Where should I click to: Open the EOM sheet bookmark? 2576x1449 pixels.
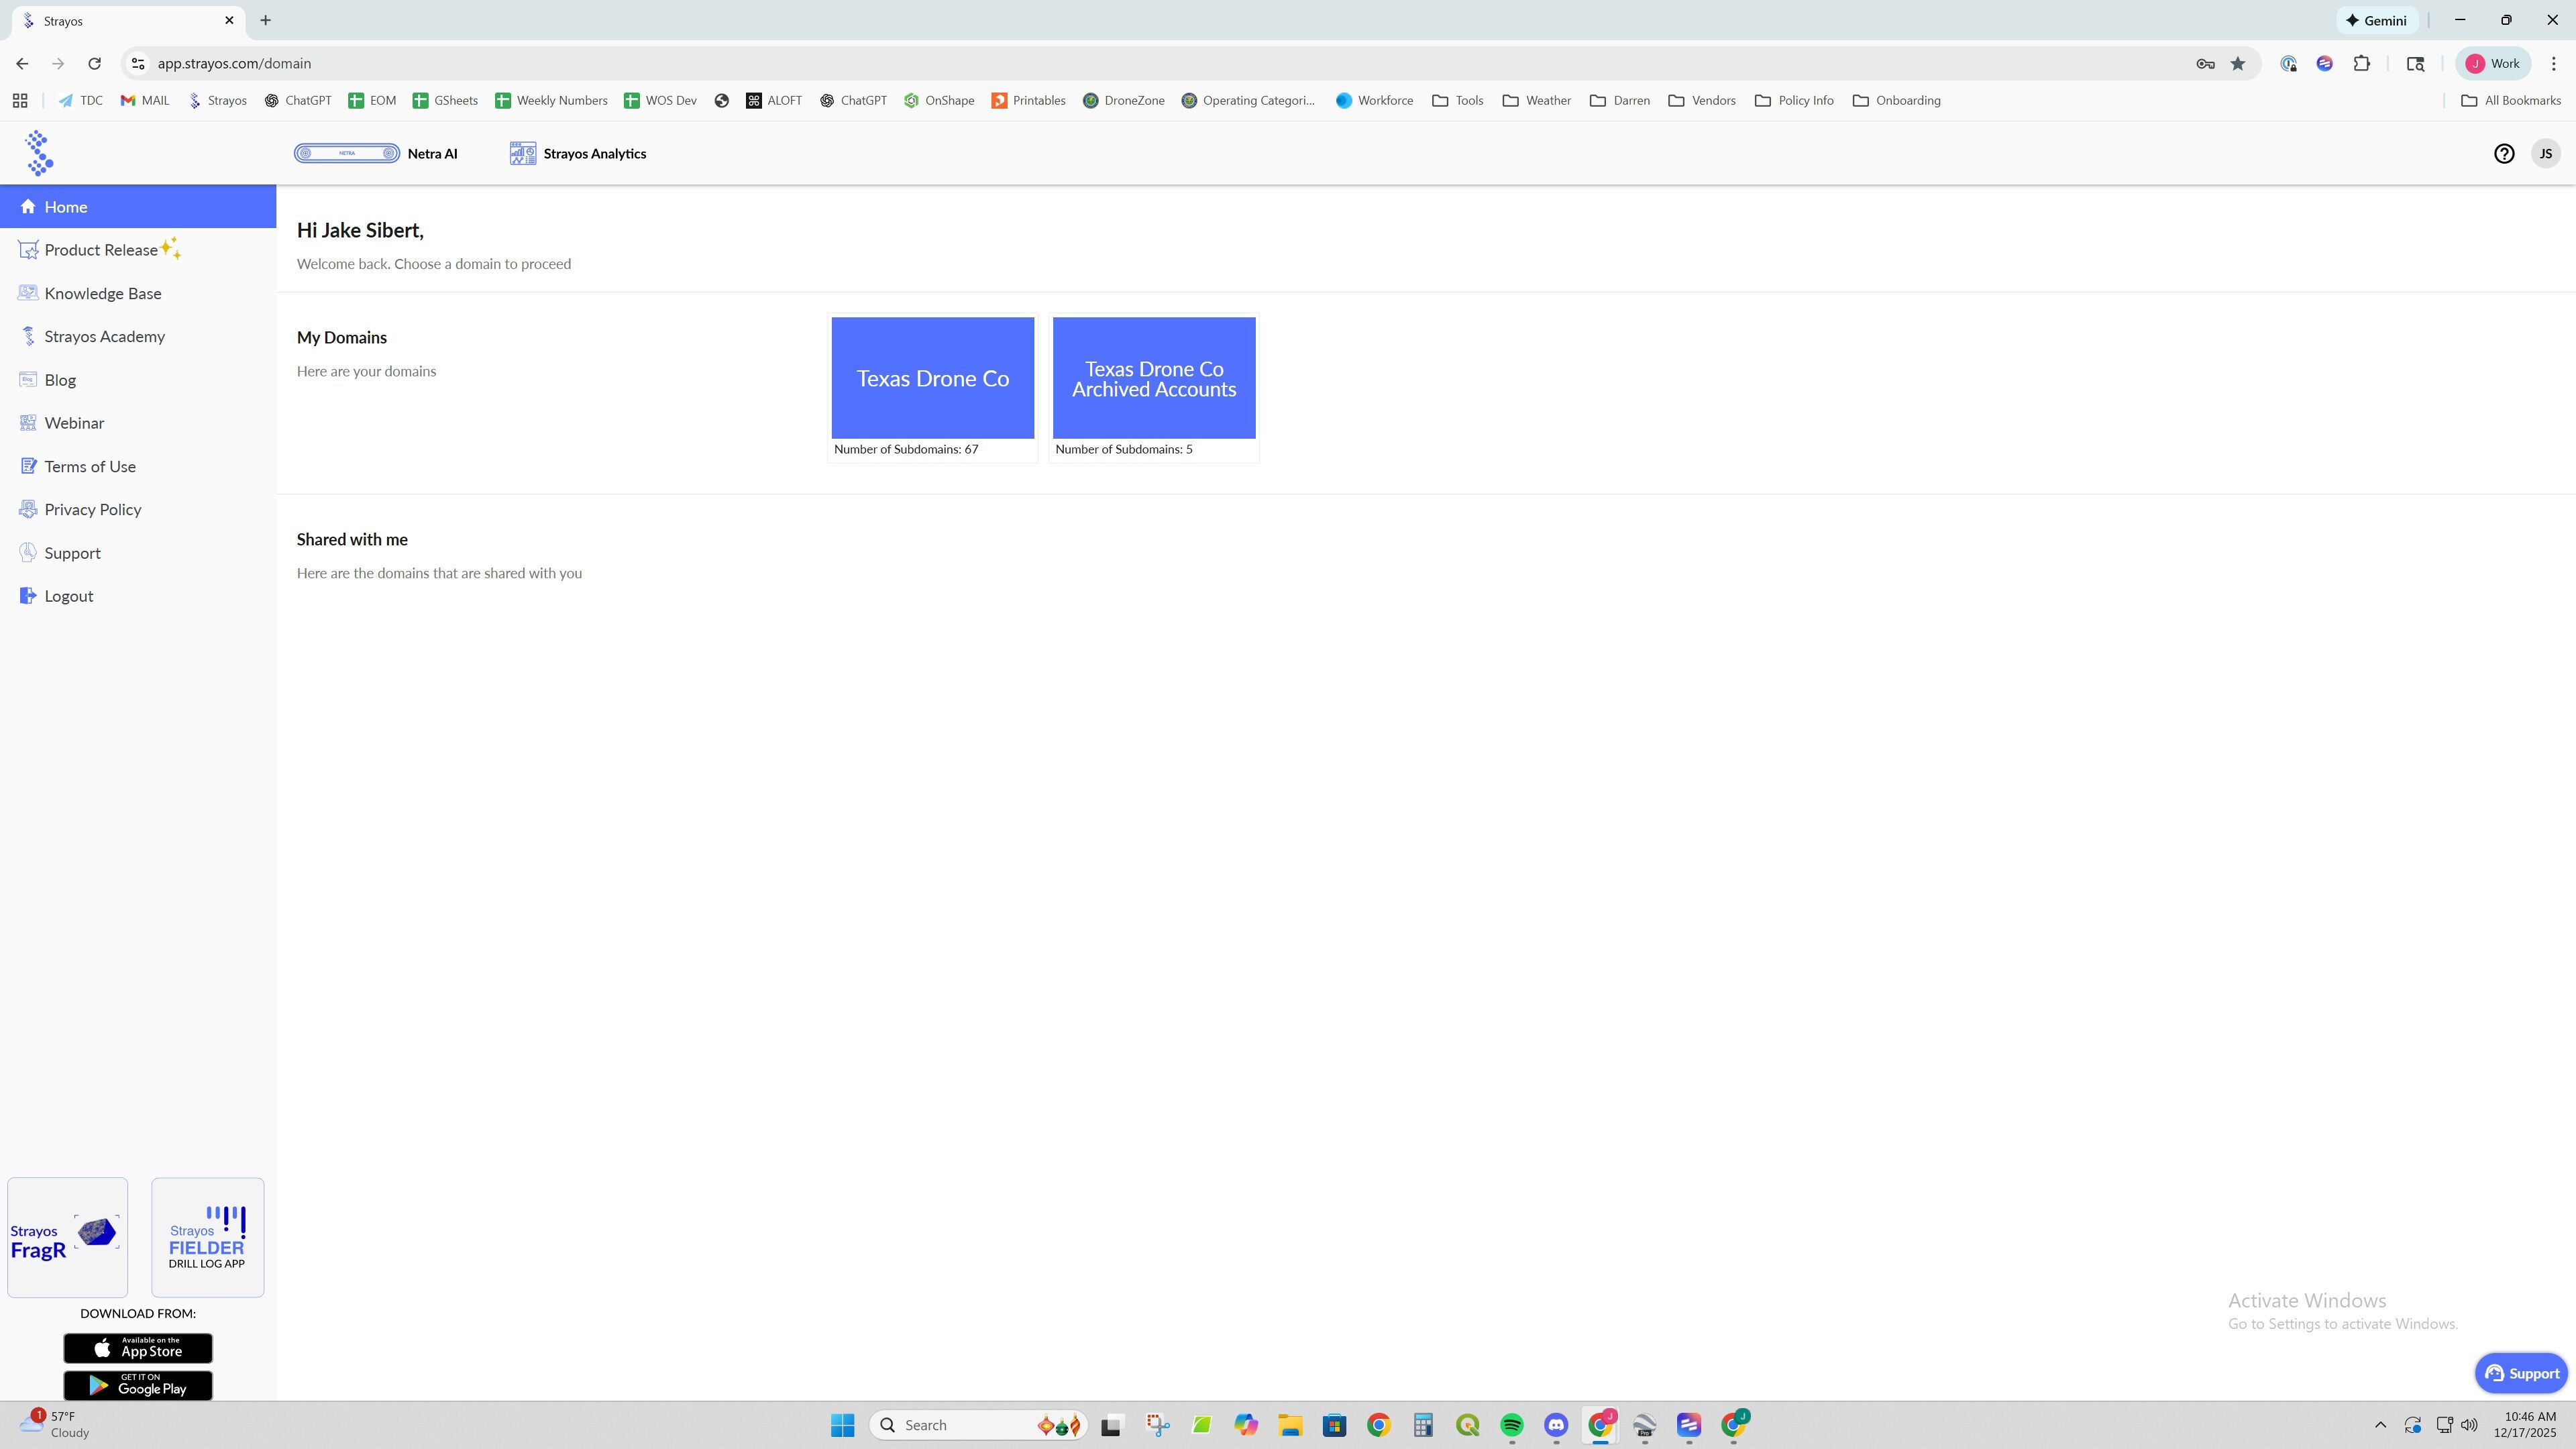click(x=372, y=100)
